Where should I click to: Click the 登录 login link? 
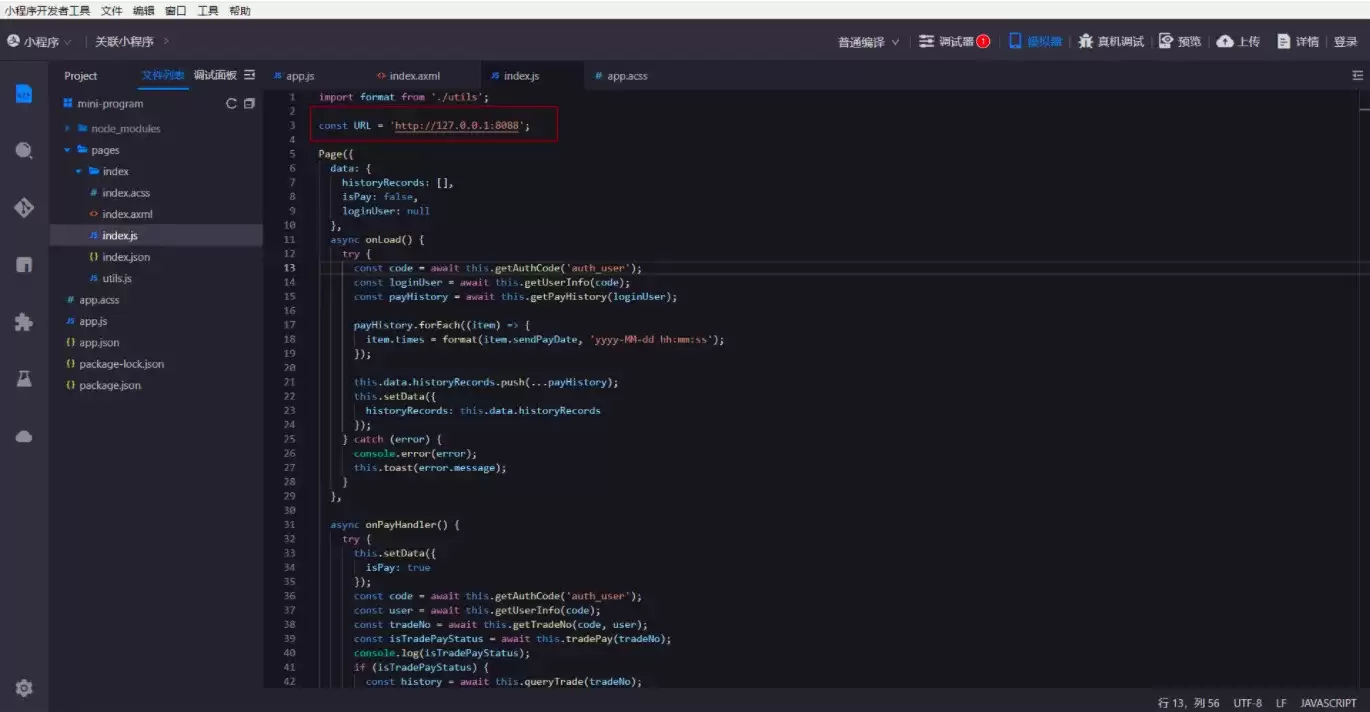point(1345,42)
